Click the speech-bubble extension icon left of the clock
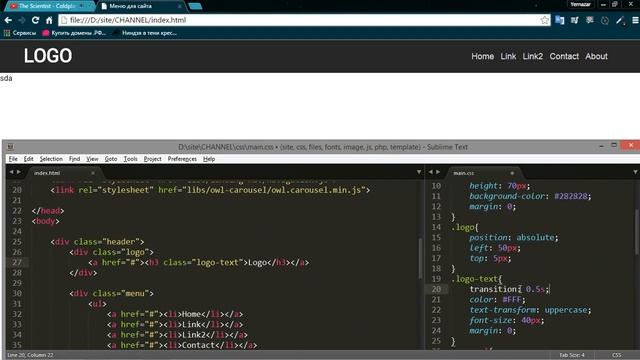This screenshot has width=640, height=360. 590,20
